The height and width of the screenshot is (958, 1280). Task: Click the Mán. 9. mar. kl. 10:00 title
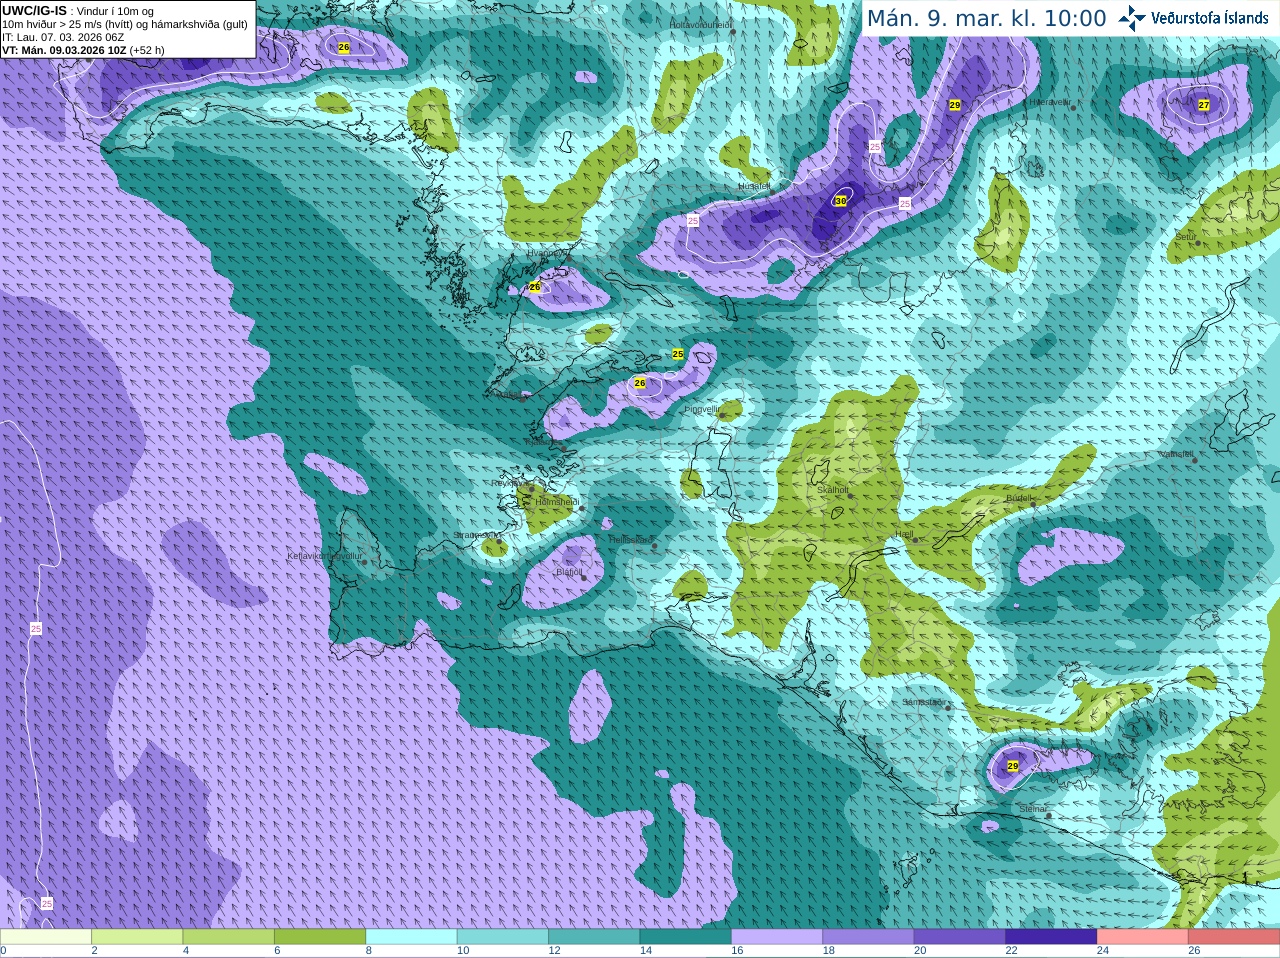click(986, 18)
